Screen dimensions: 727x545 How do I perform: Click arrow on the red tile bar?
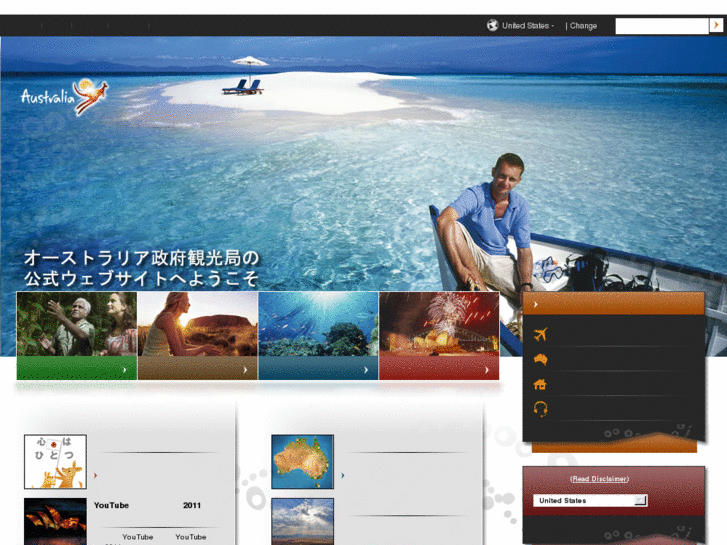(x=487, y=370)
